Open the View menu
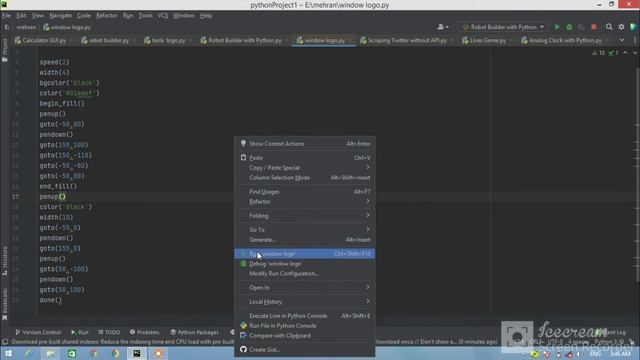Screen dimensions: 640x360 pos(38,16)
